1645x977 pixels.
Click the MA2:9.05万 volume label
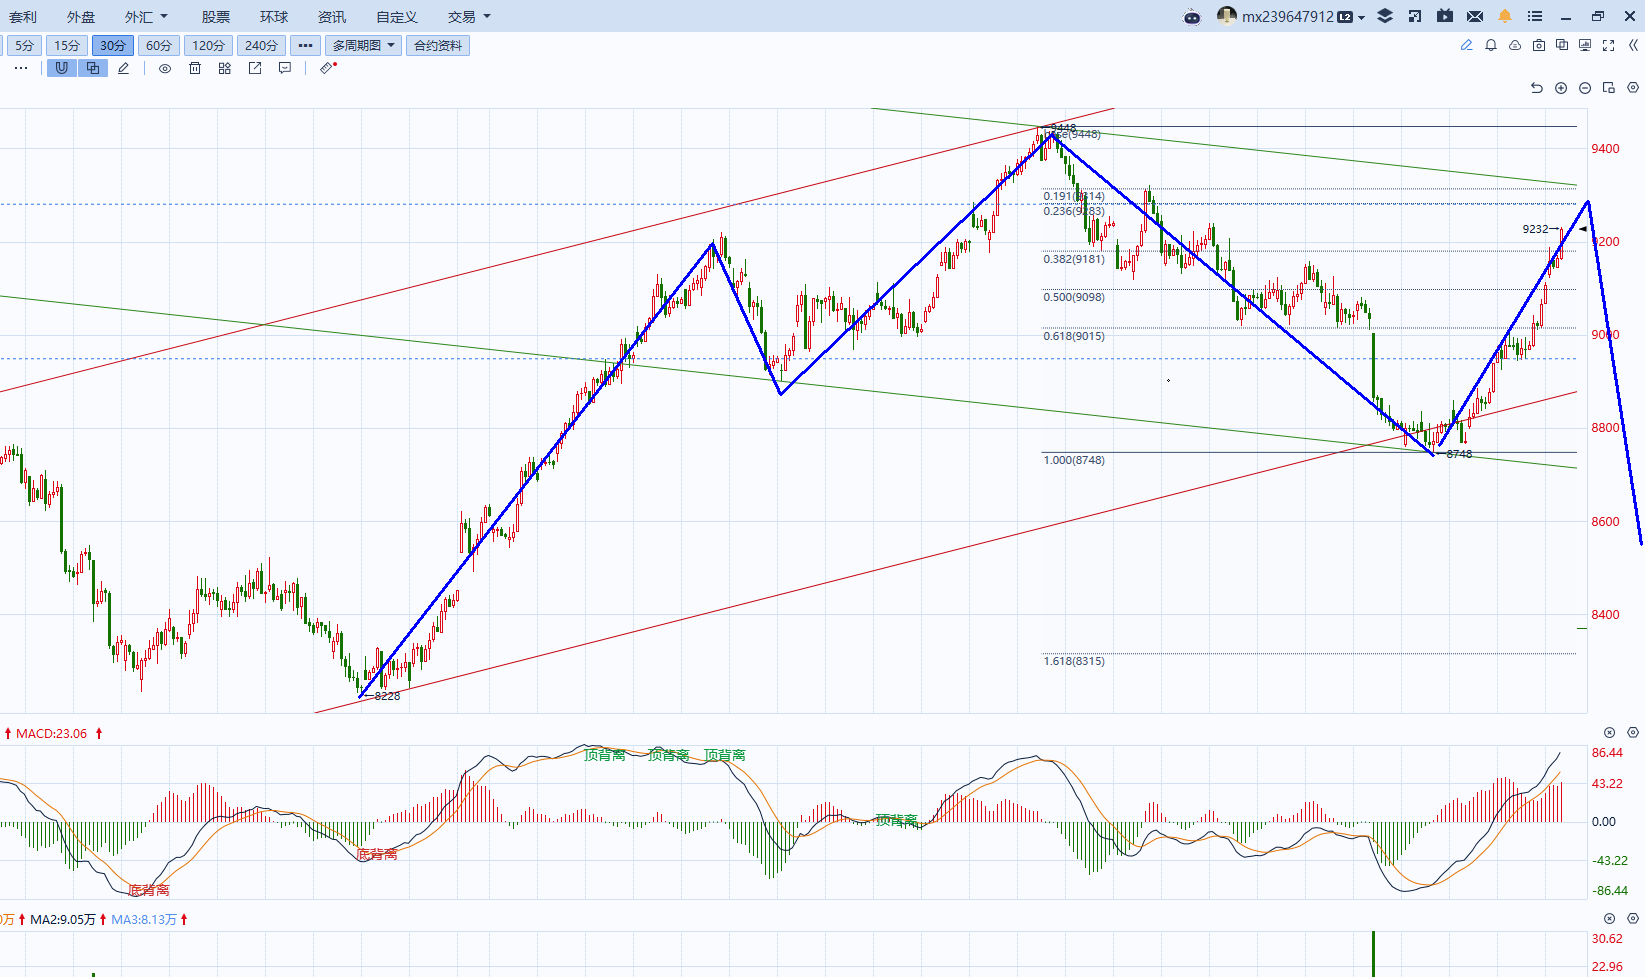tap(63, 919)
